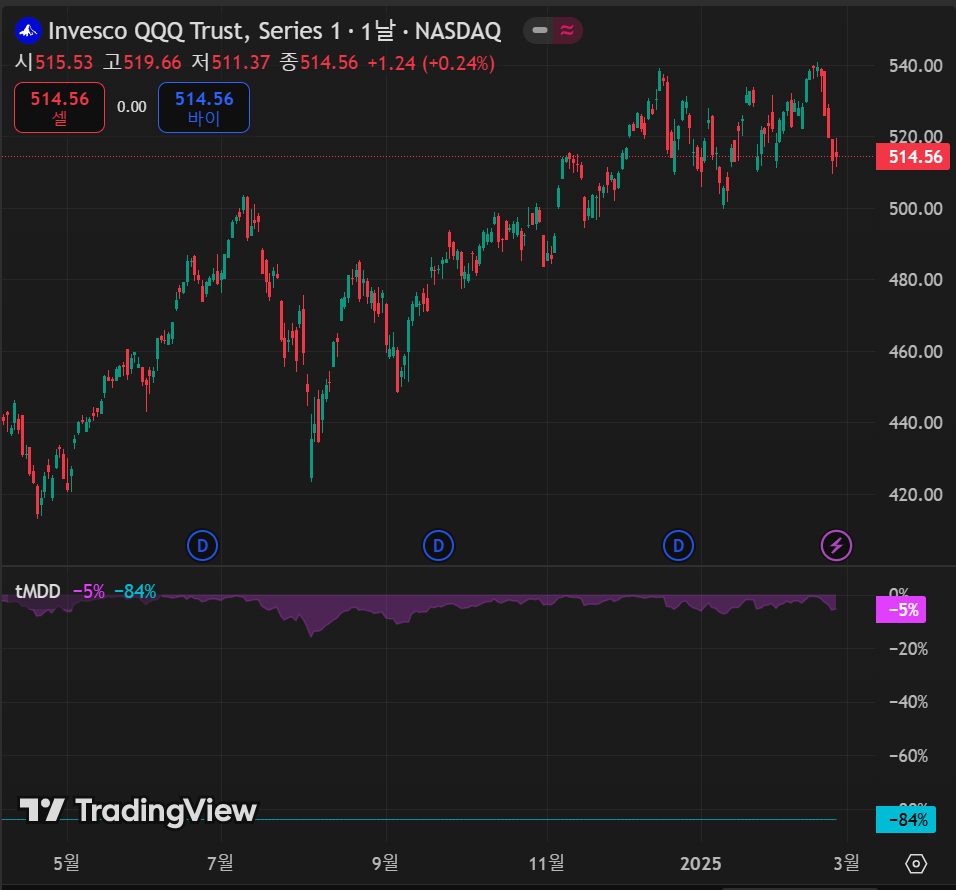Screen dimensions: 956x890
Task: Click the magenta -5% axis label
Action: click(901, 610)
